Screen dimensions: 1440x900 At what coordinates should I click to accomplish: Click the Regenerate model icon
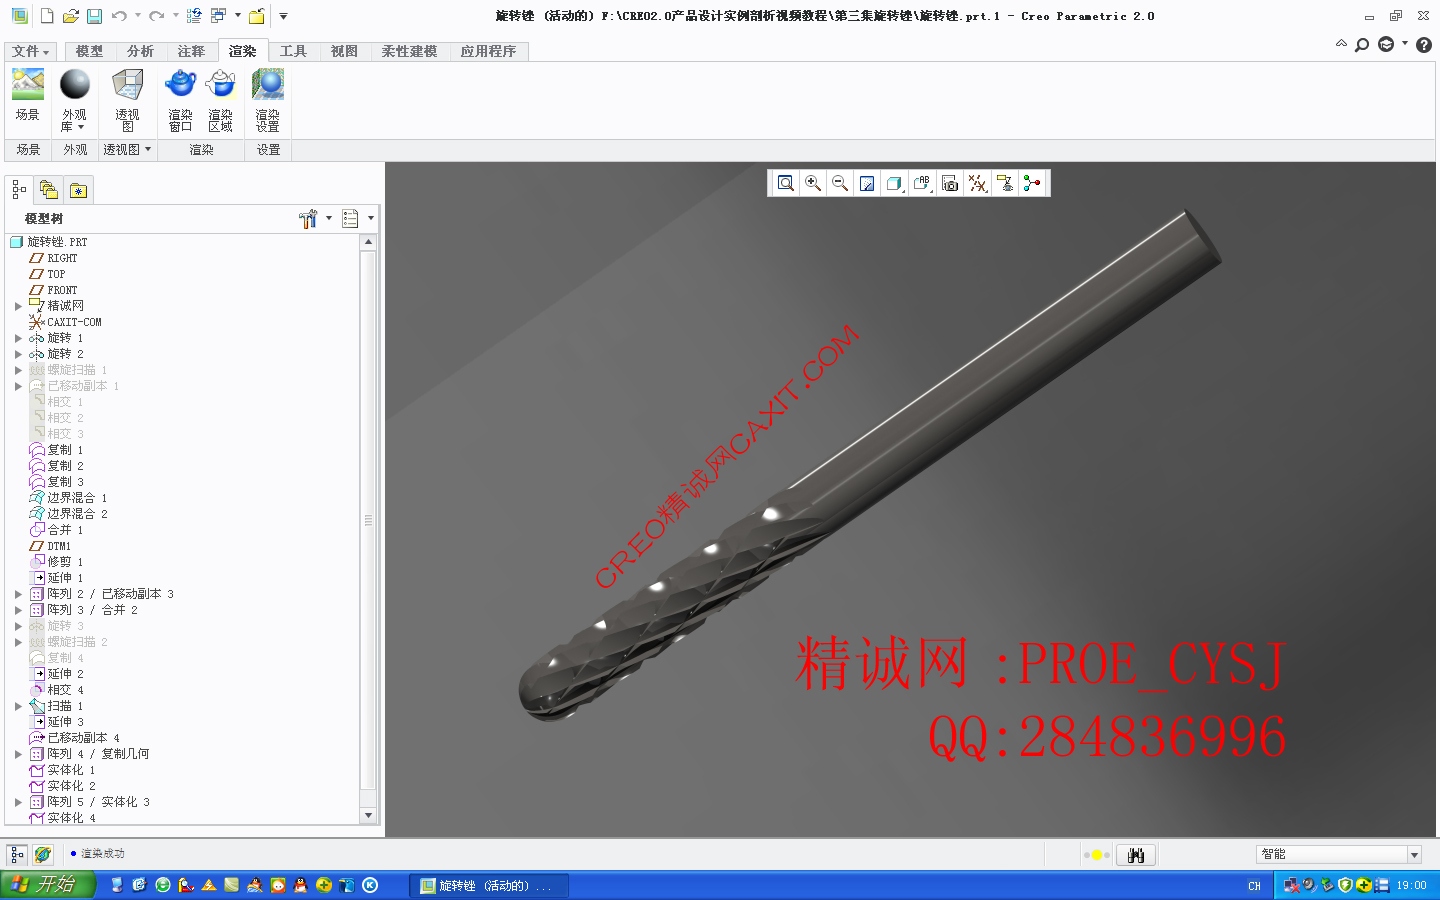194,16
